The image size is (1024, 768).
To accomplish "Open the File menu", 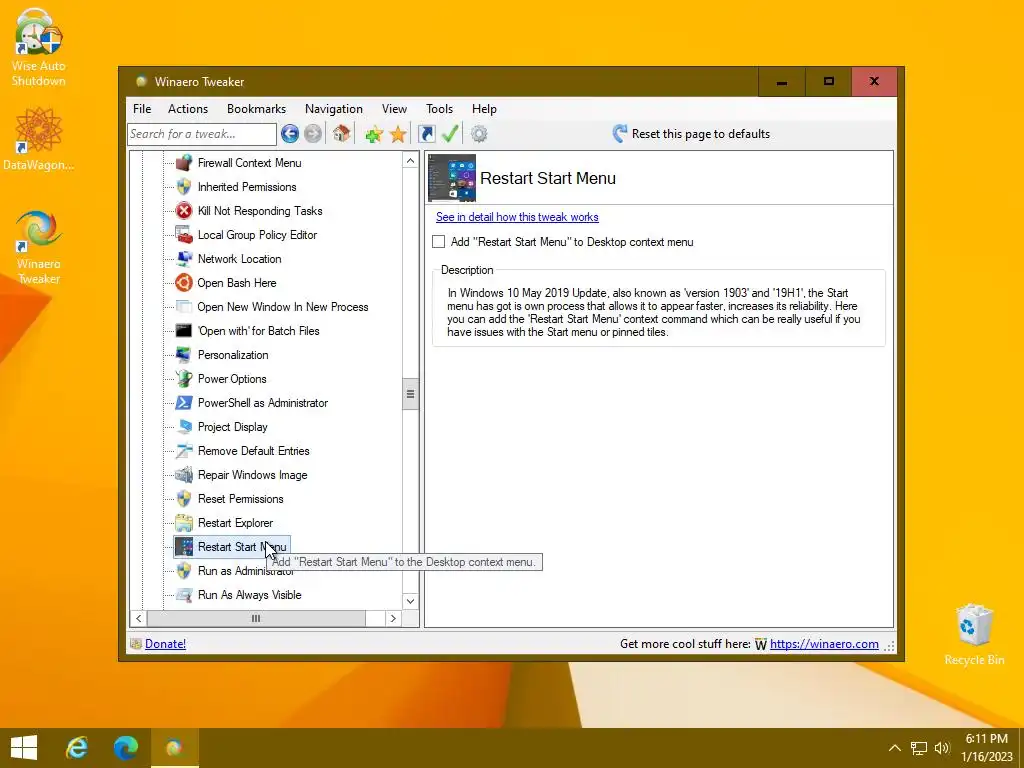I will (x=142, y=109).
